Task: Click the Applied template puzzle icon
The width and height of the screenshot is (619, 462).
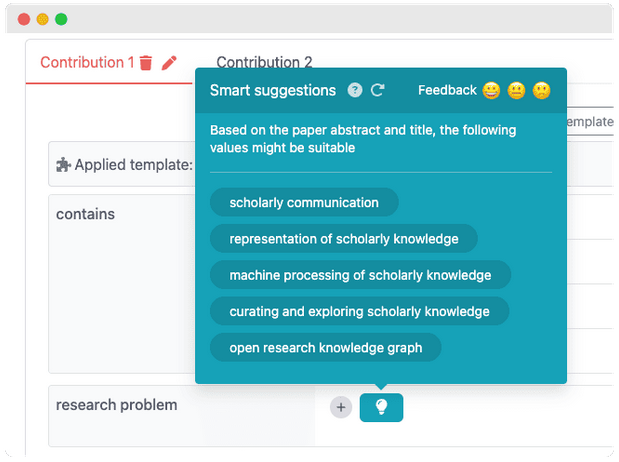Action: [64, 165]
